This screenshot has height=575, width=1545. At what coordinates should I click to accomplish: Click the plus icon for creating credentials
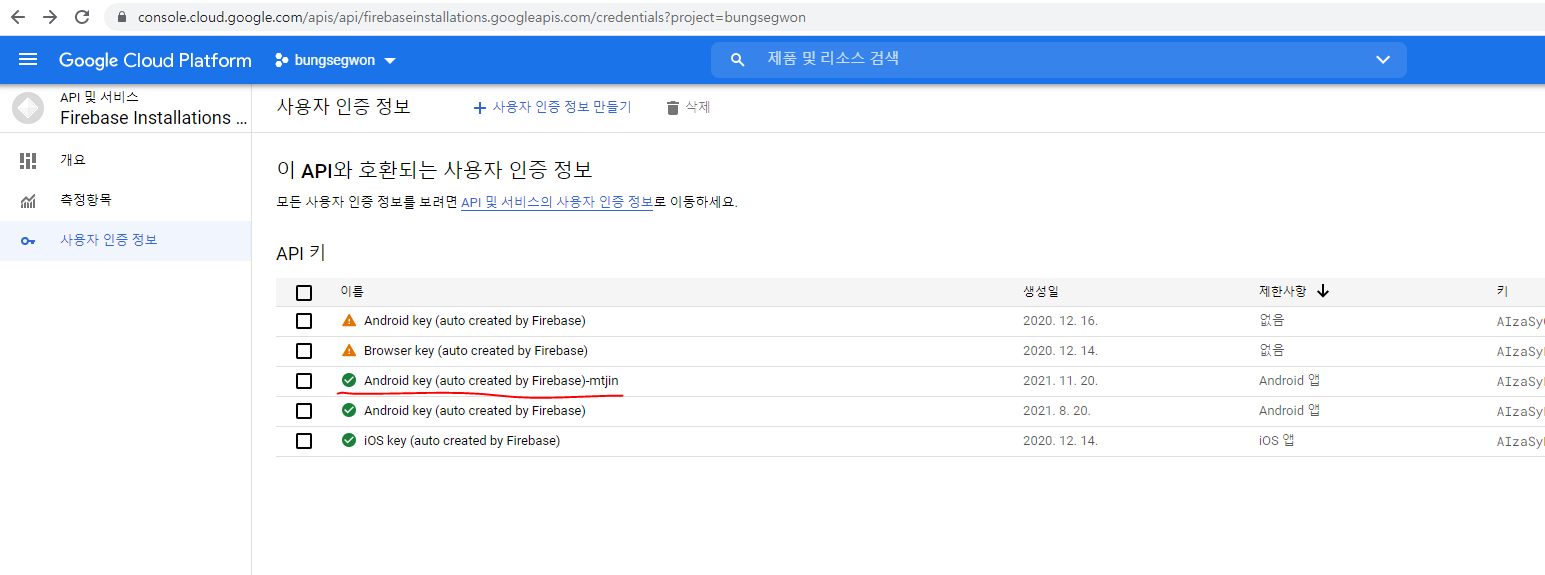479,108
